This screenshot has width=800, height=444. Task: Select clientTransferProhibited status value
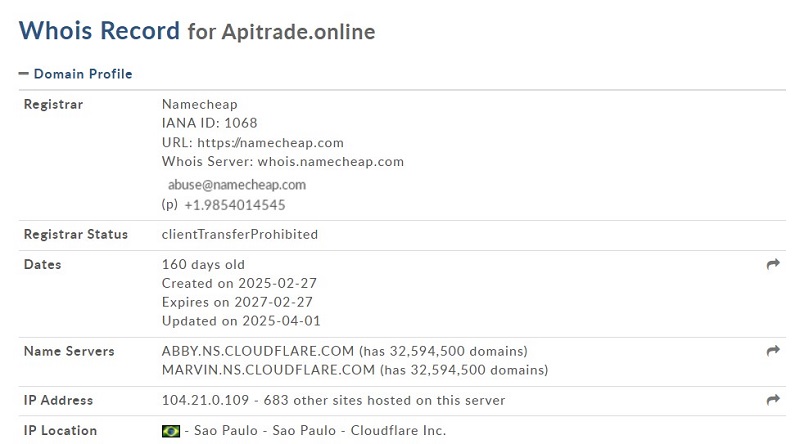click(240, 234)
